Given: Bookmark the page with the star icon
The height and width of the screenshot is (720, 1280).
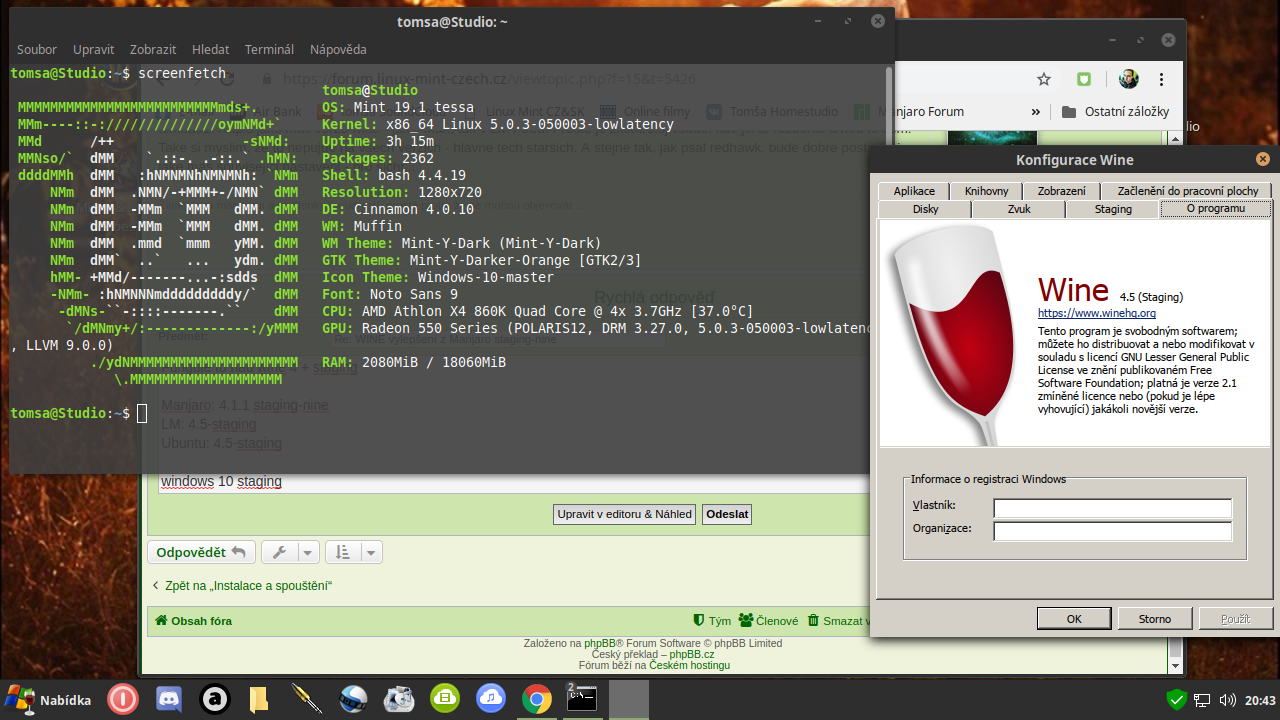Looking at the screenshot, I should [1044, 79].
